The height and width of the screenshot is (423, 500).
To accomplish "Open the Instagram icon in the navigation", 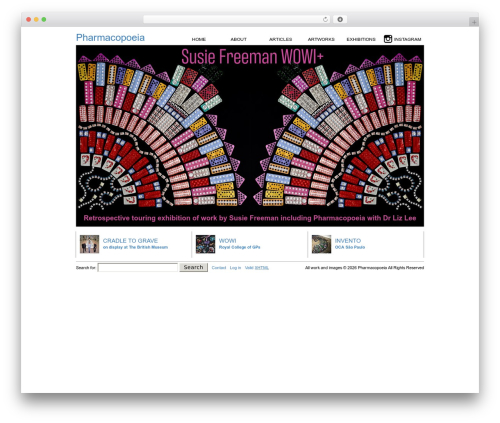I will pyautogui.click(x=388, y=39).
